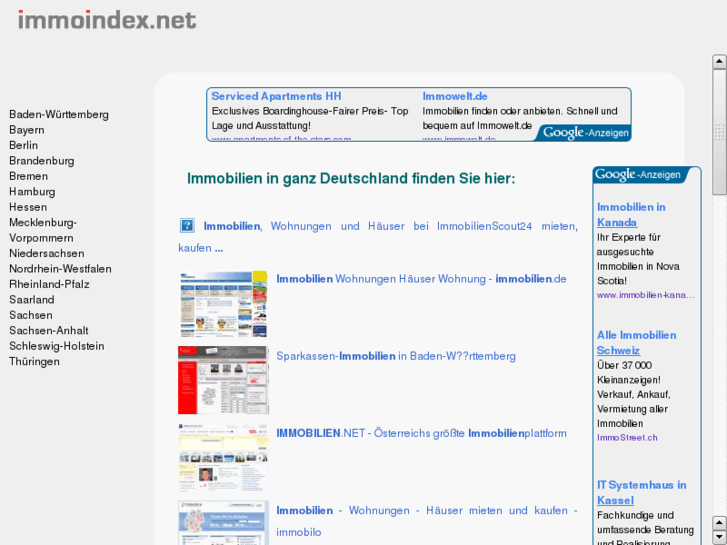This screenshot has width=727, height=545.
Task: Open IMMOBILIEN.NET Österreichs größte Immobilienplattform link
Action: 421,433
